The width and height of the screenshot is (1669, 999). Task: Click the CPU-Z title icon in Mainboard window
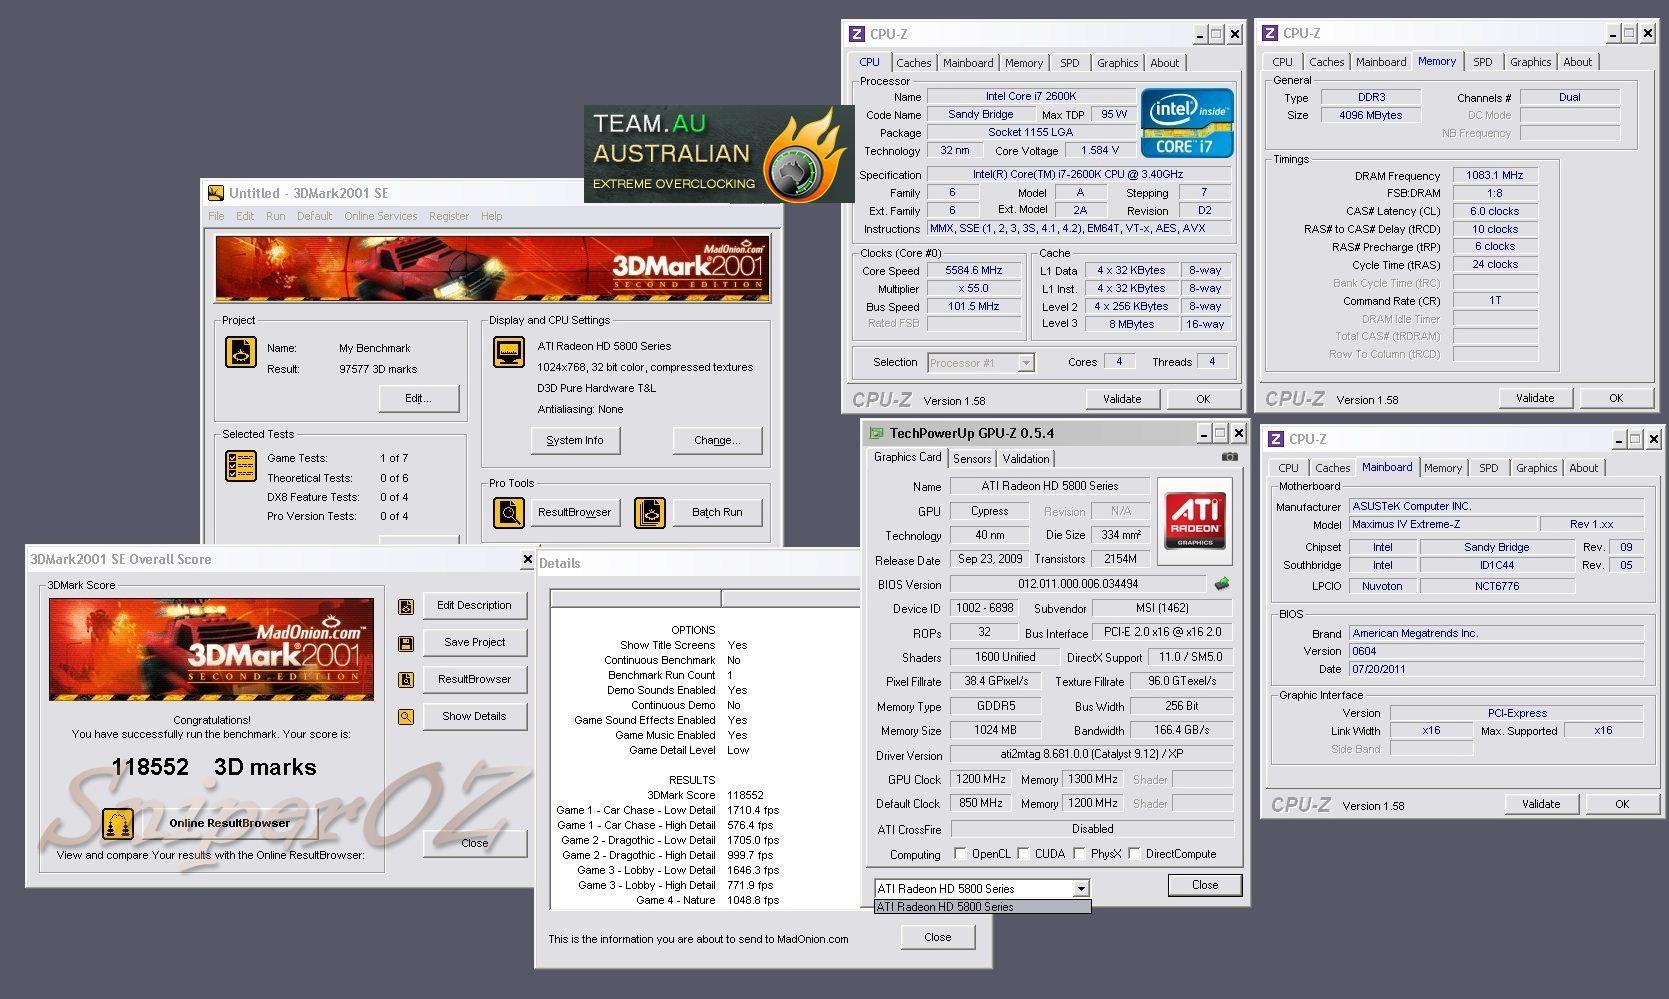click(x=1276, y=439)
